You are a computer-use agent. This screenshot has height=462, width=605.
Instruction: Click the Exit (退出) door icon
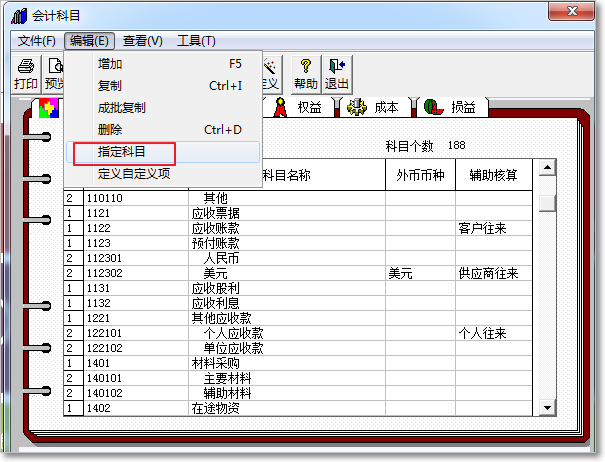tap(336, 66)
